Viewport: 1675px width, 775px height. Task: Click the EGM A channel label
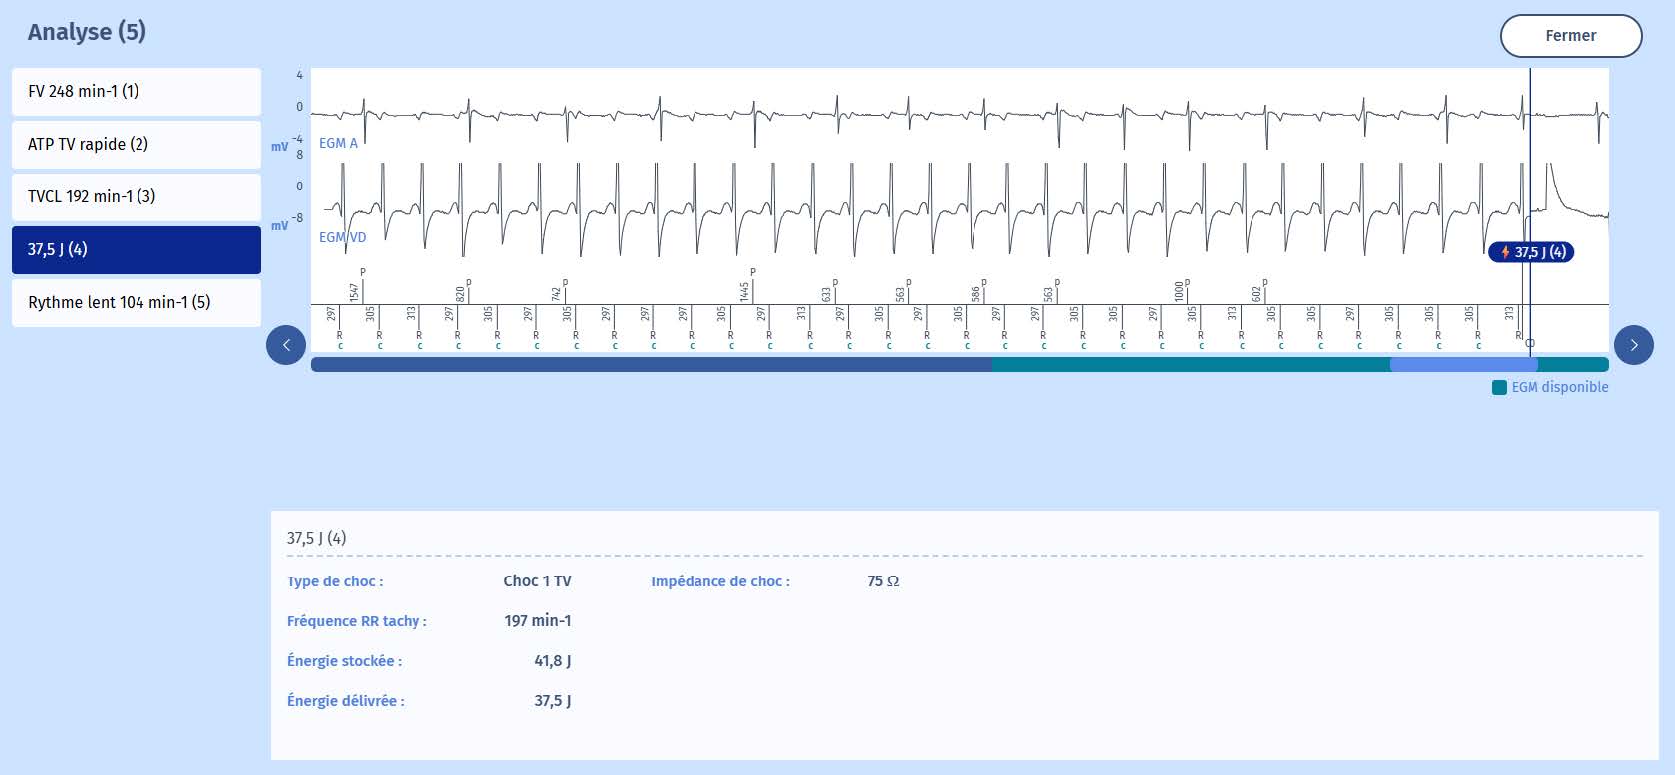pyautogui.click(x=338, y=143)
